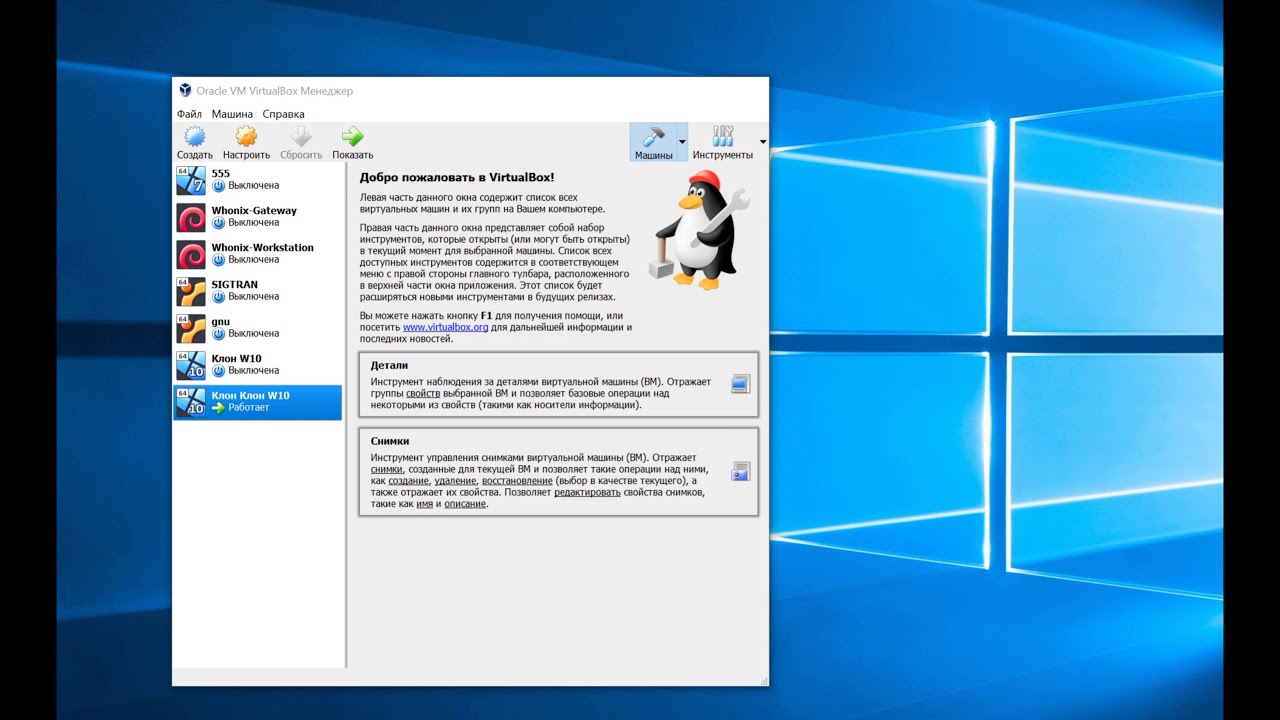The height and width of the screenshot is (720, 1280).
Task: Click the gnu machine OS icon
Action: 191,328
